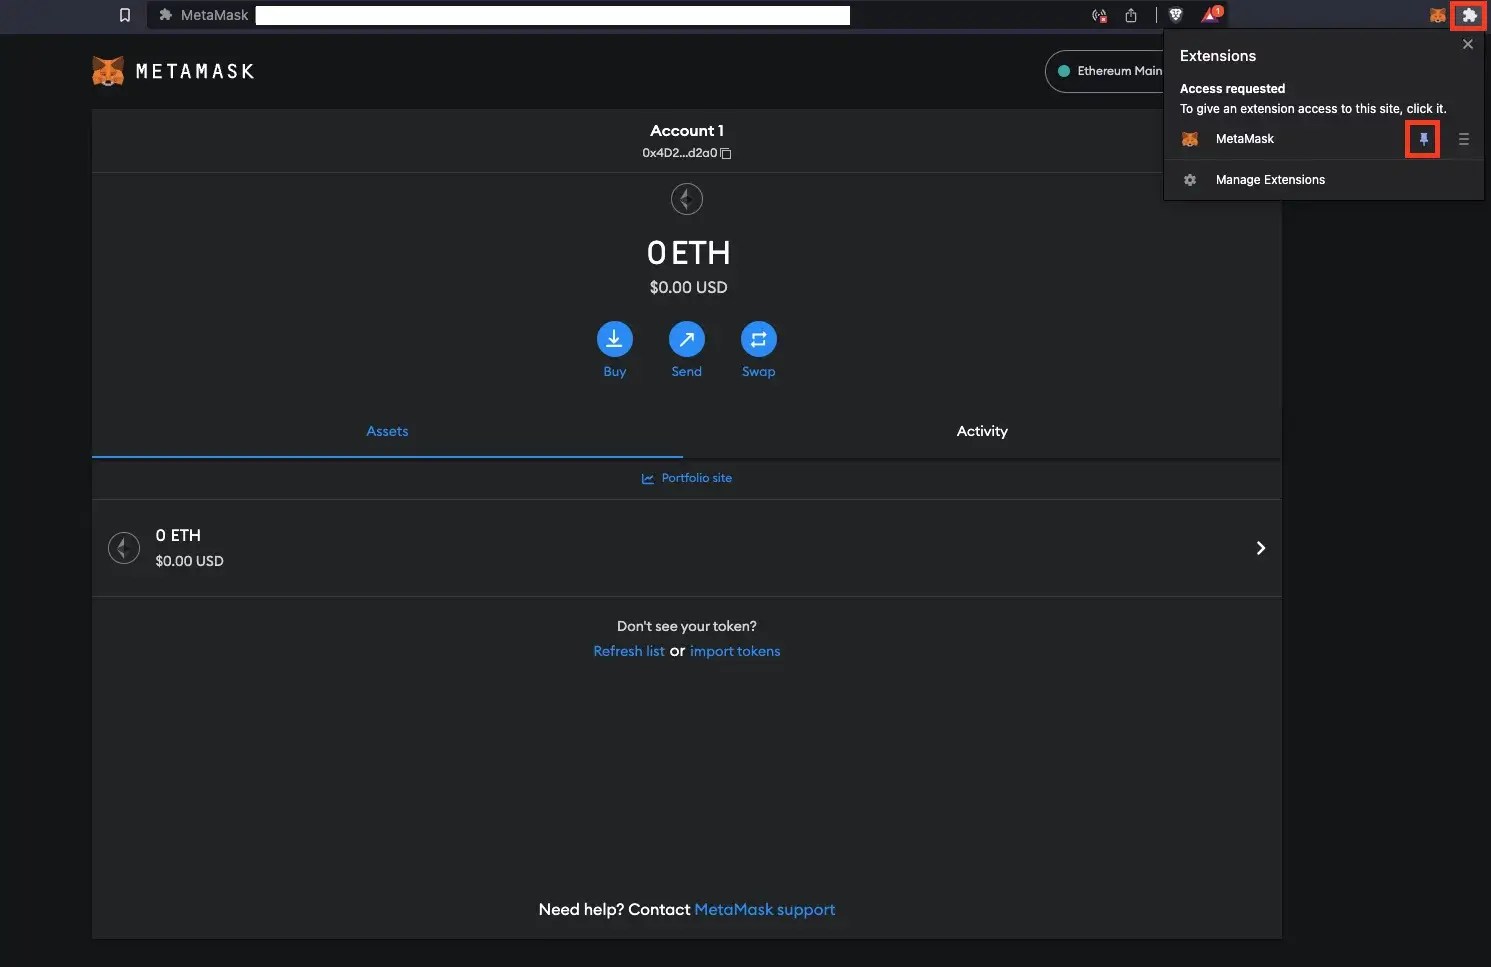Open the puzzle-piece Extensions icon in toolbar
Screen dimensions: 1491x967
[x=1469, y=15]
